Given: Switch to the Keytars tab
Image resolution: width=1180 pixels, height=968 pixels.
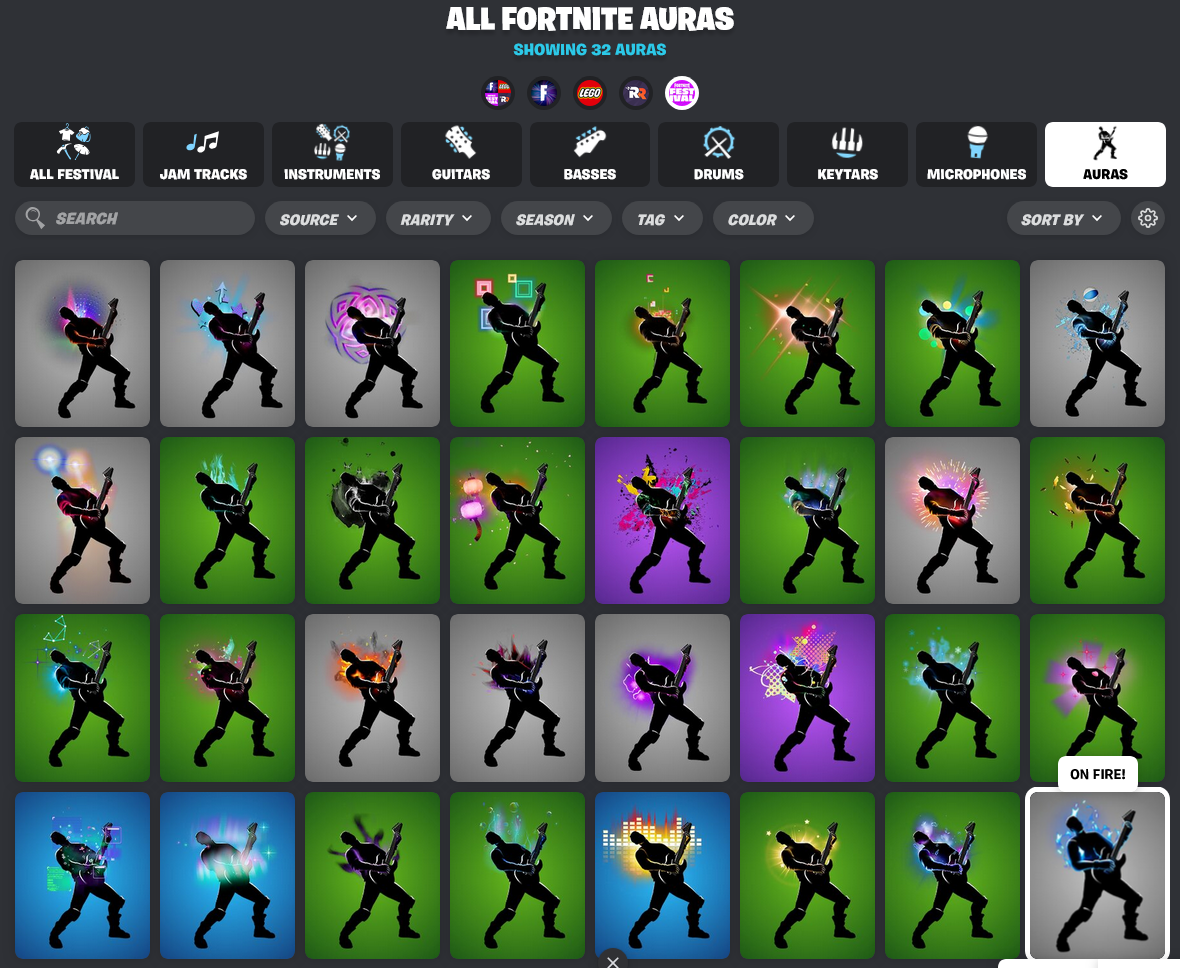Looking at the screenshot, I should [847, 154].
